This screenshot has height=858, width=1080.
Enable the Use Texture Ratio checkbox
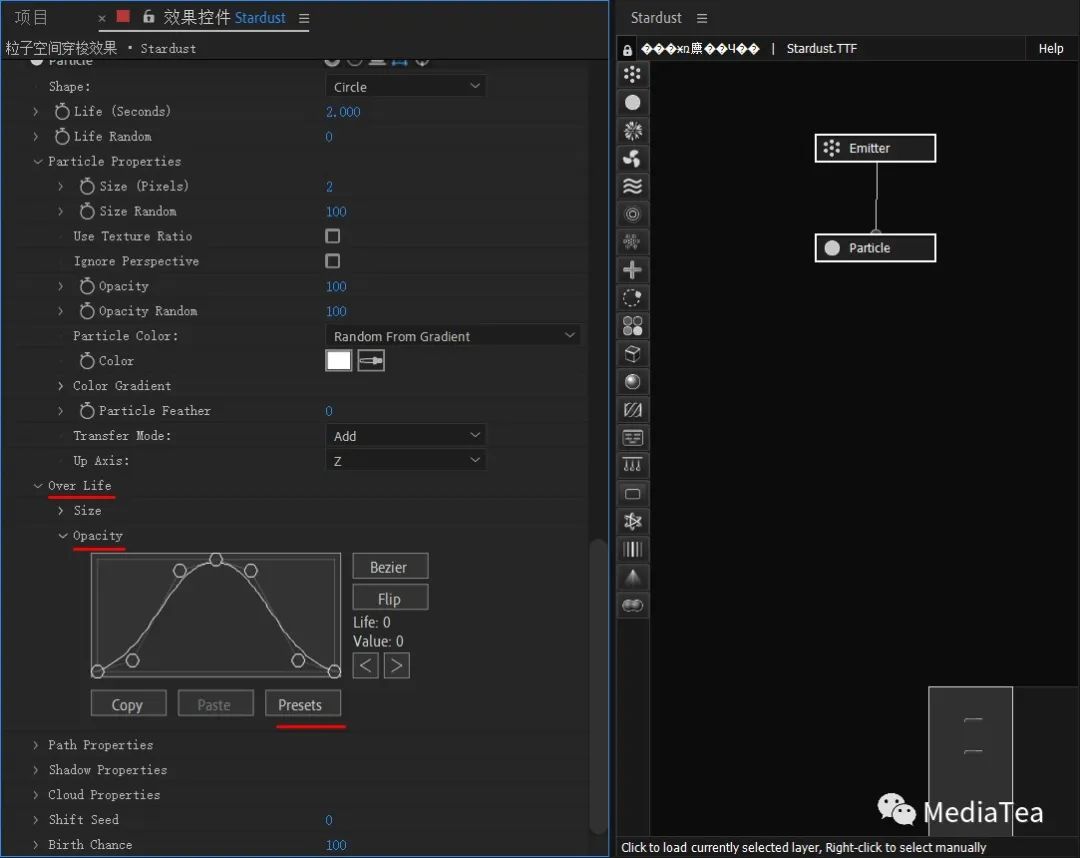[333, 236]
